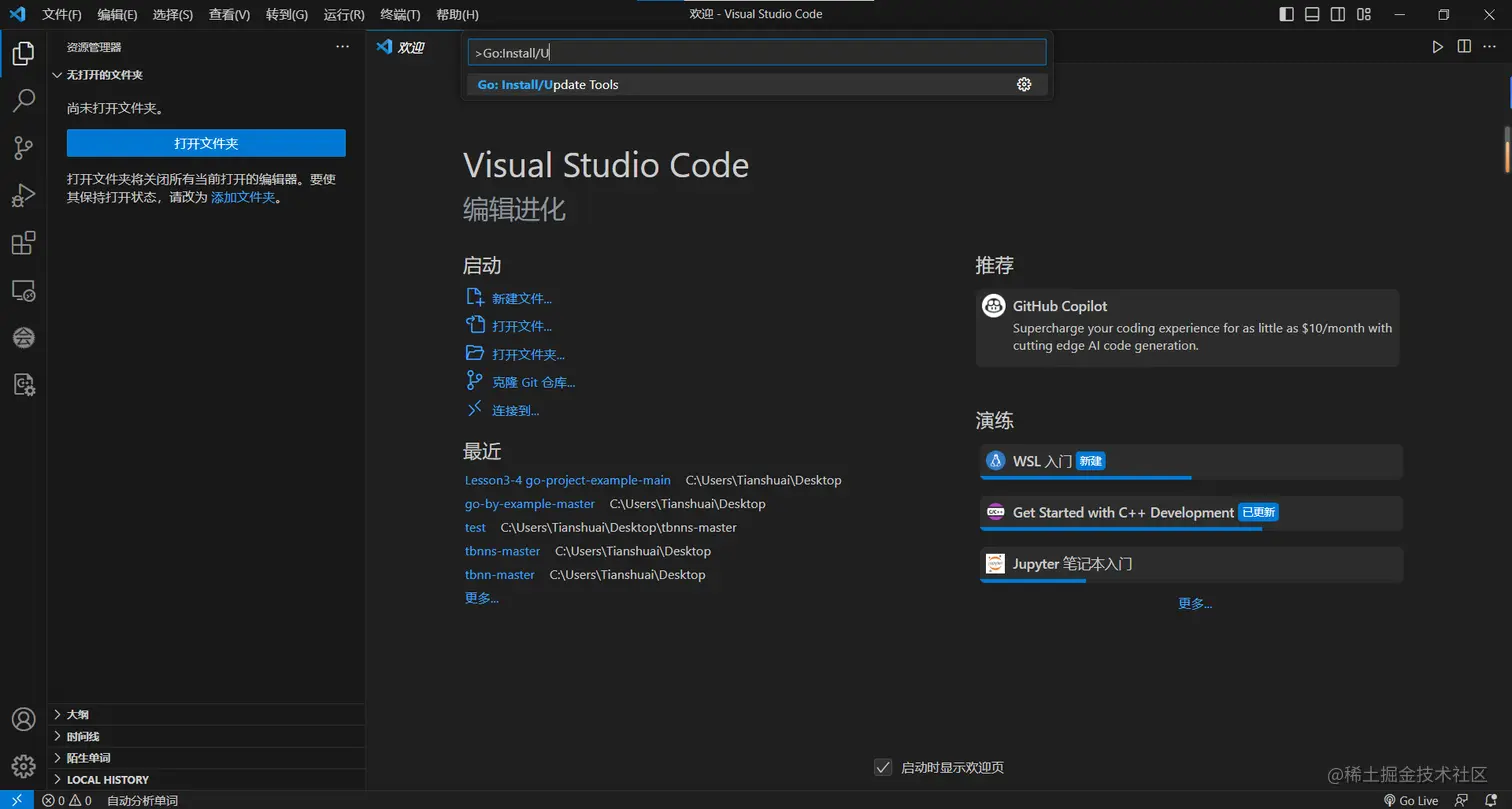
Task: Open the 选择(S) menu
Action: pyautogui.click(x=173, y=15)
